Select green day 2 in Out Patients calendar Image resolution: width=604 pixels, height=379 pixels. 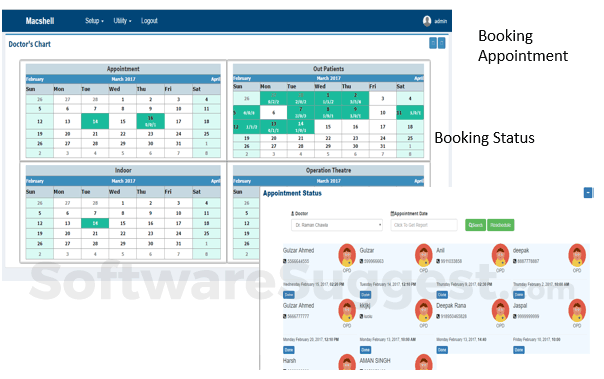(355, 99)
